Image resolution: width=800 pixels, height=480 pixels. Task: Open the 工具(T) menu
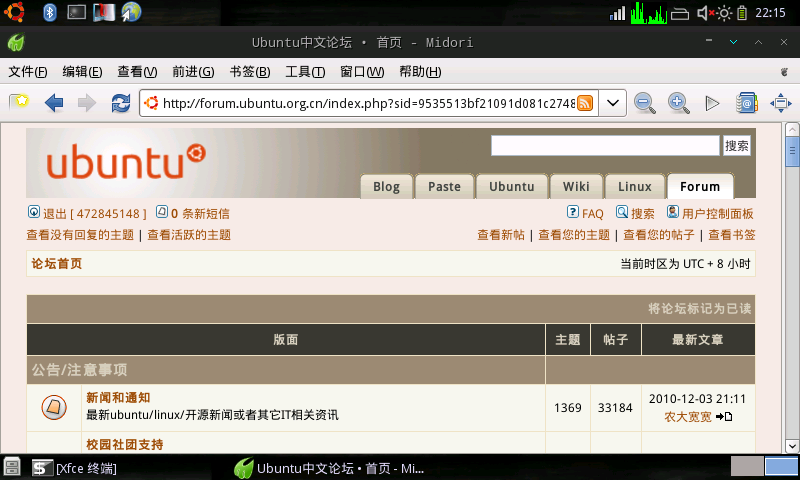click(305, 72)
